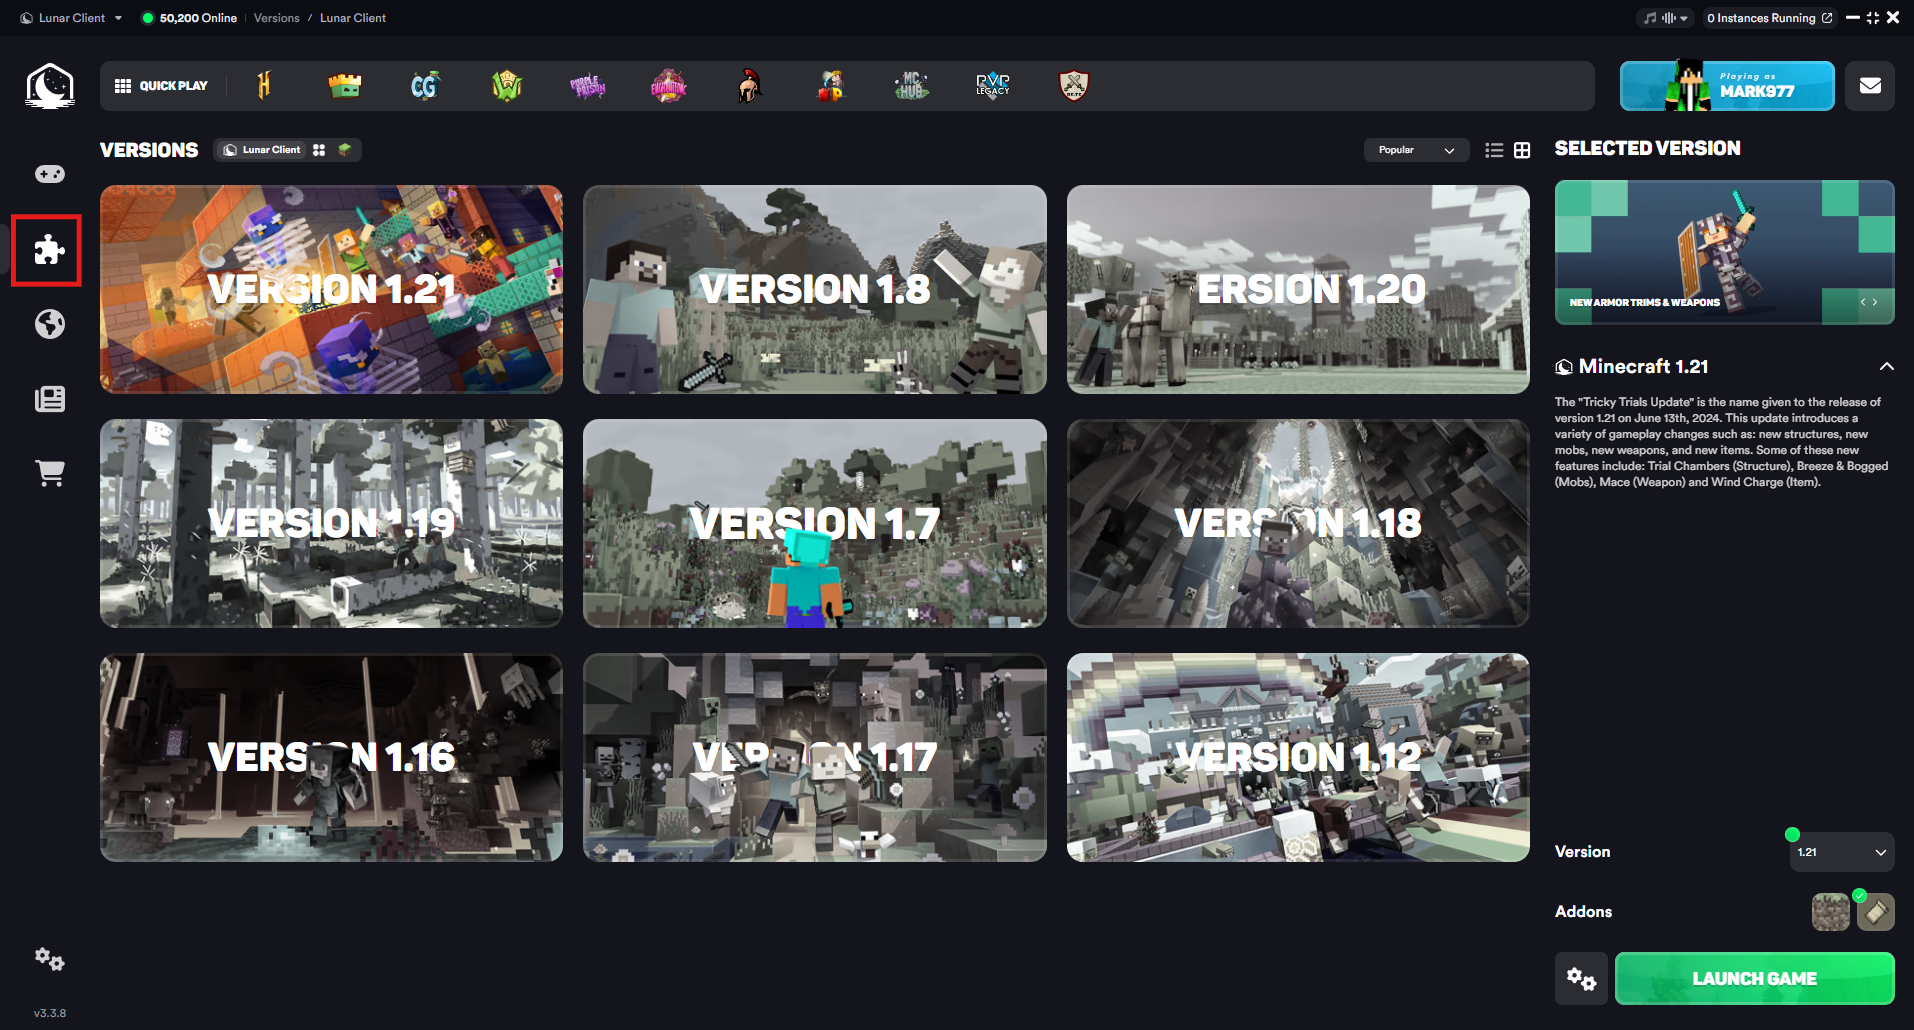
Task: Click the crowned green-face server icon
Action: click(345, 86)
